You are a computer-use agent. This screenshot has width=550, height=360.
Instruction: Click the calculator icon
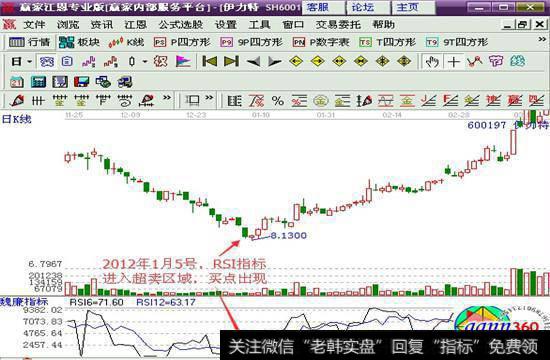tap(38, 82)
